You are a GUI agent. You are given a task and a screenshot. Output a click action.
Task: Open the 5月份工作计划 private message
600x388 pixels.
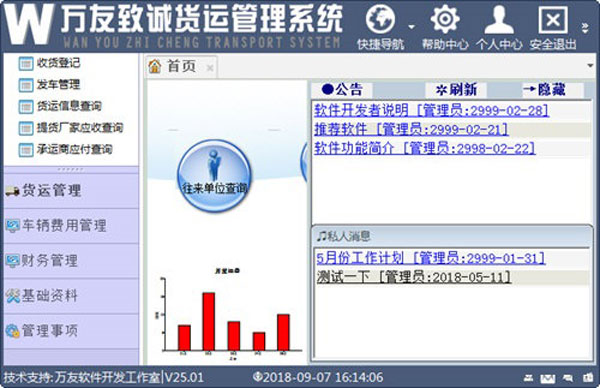[x=431, y=258]
